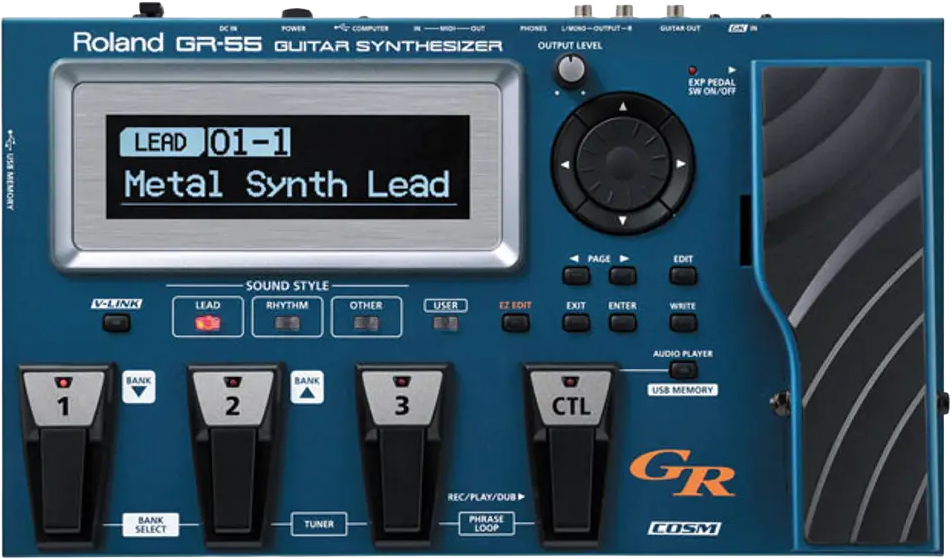Push the EDIT button
952x559 pixels.
click(683, 276)
